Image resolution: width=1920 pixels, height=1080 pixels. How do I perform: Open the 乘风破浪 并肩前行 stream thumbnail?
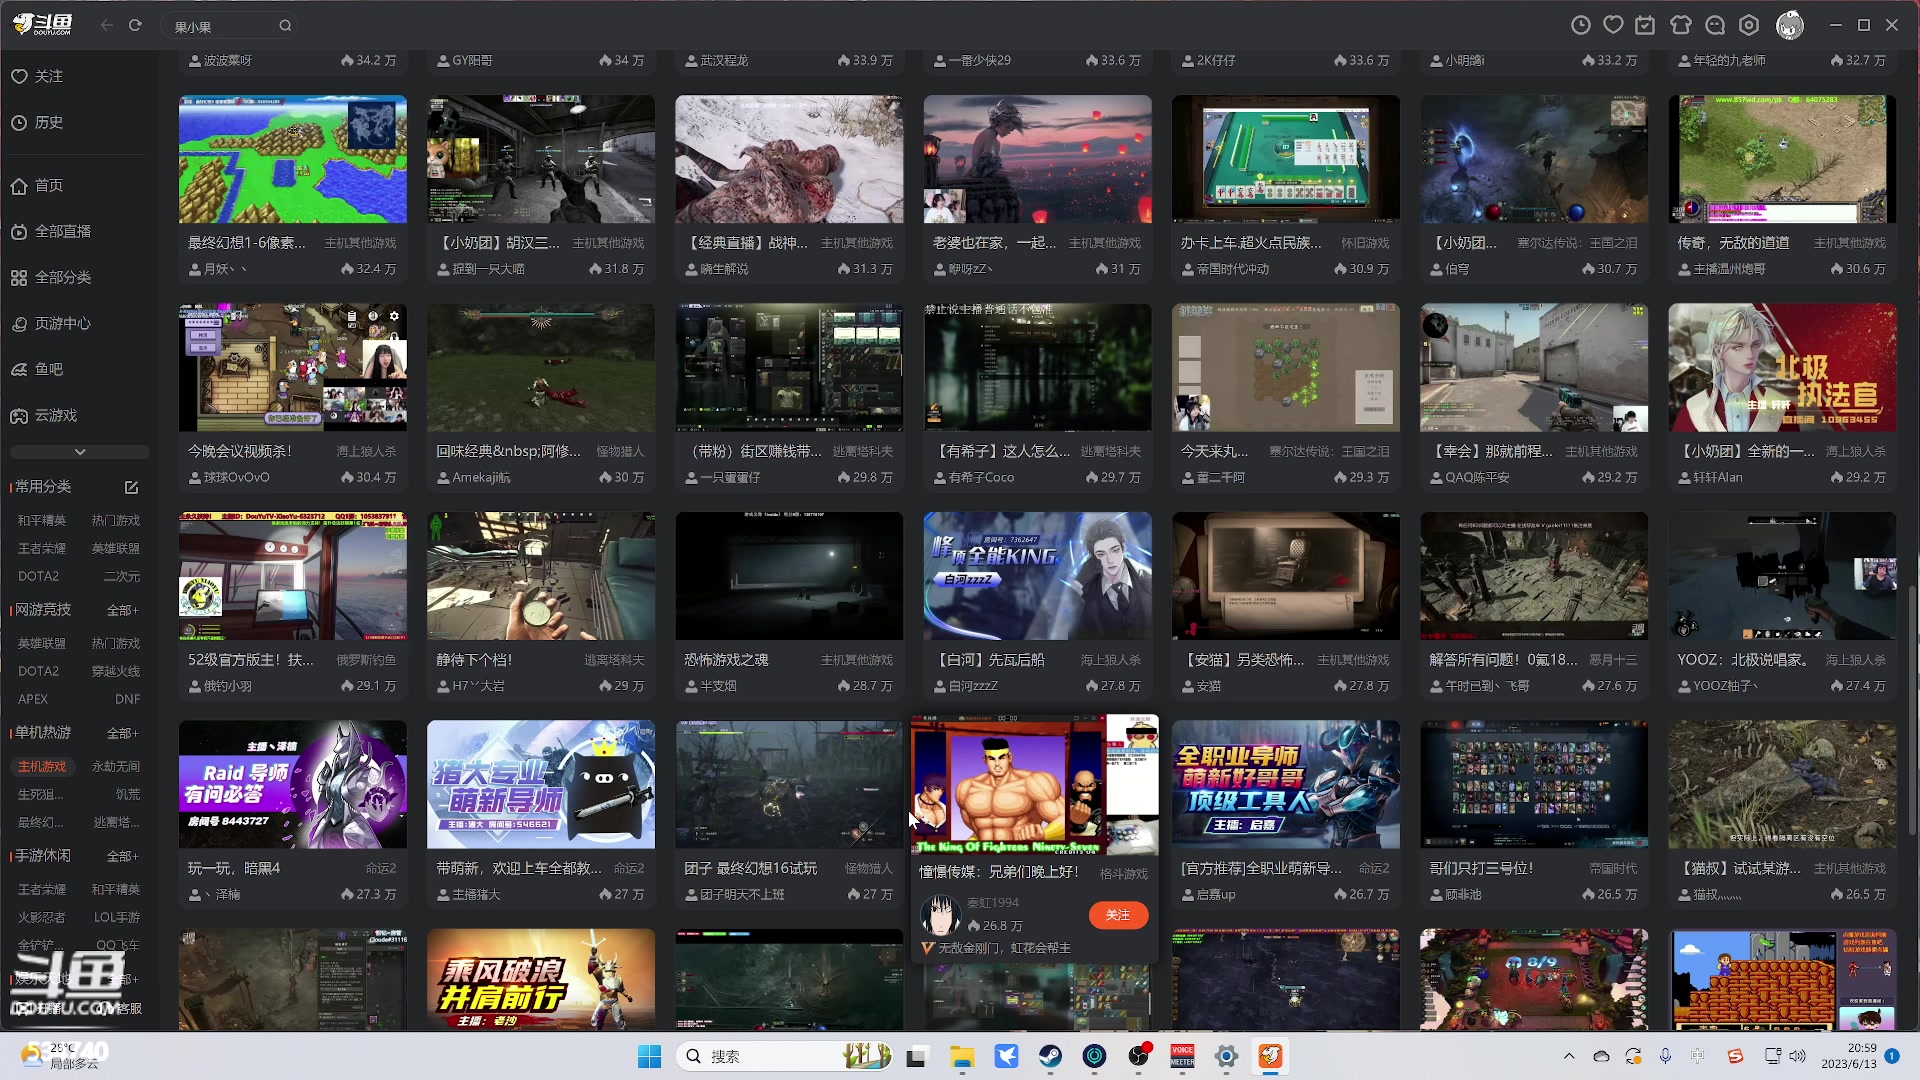[541, 980]
